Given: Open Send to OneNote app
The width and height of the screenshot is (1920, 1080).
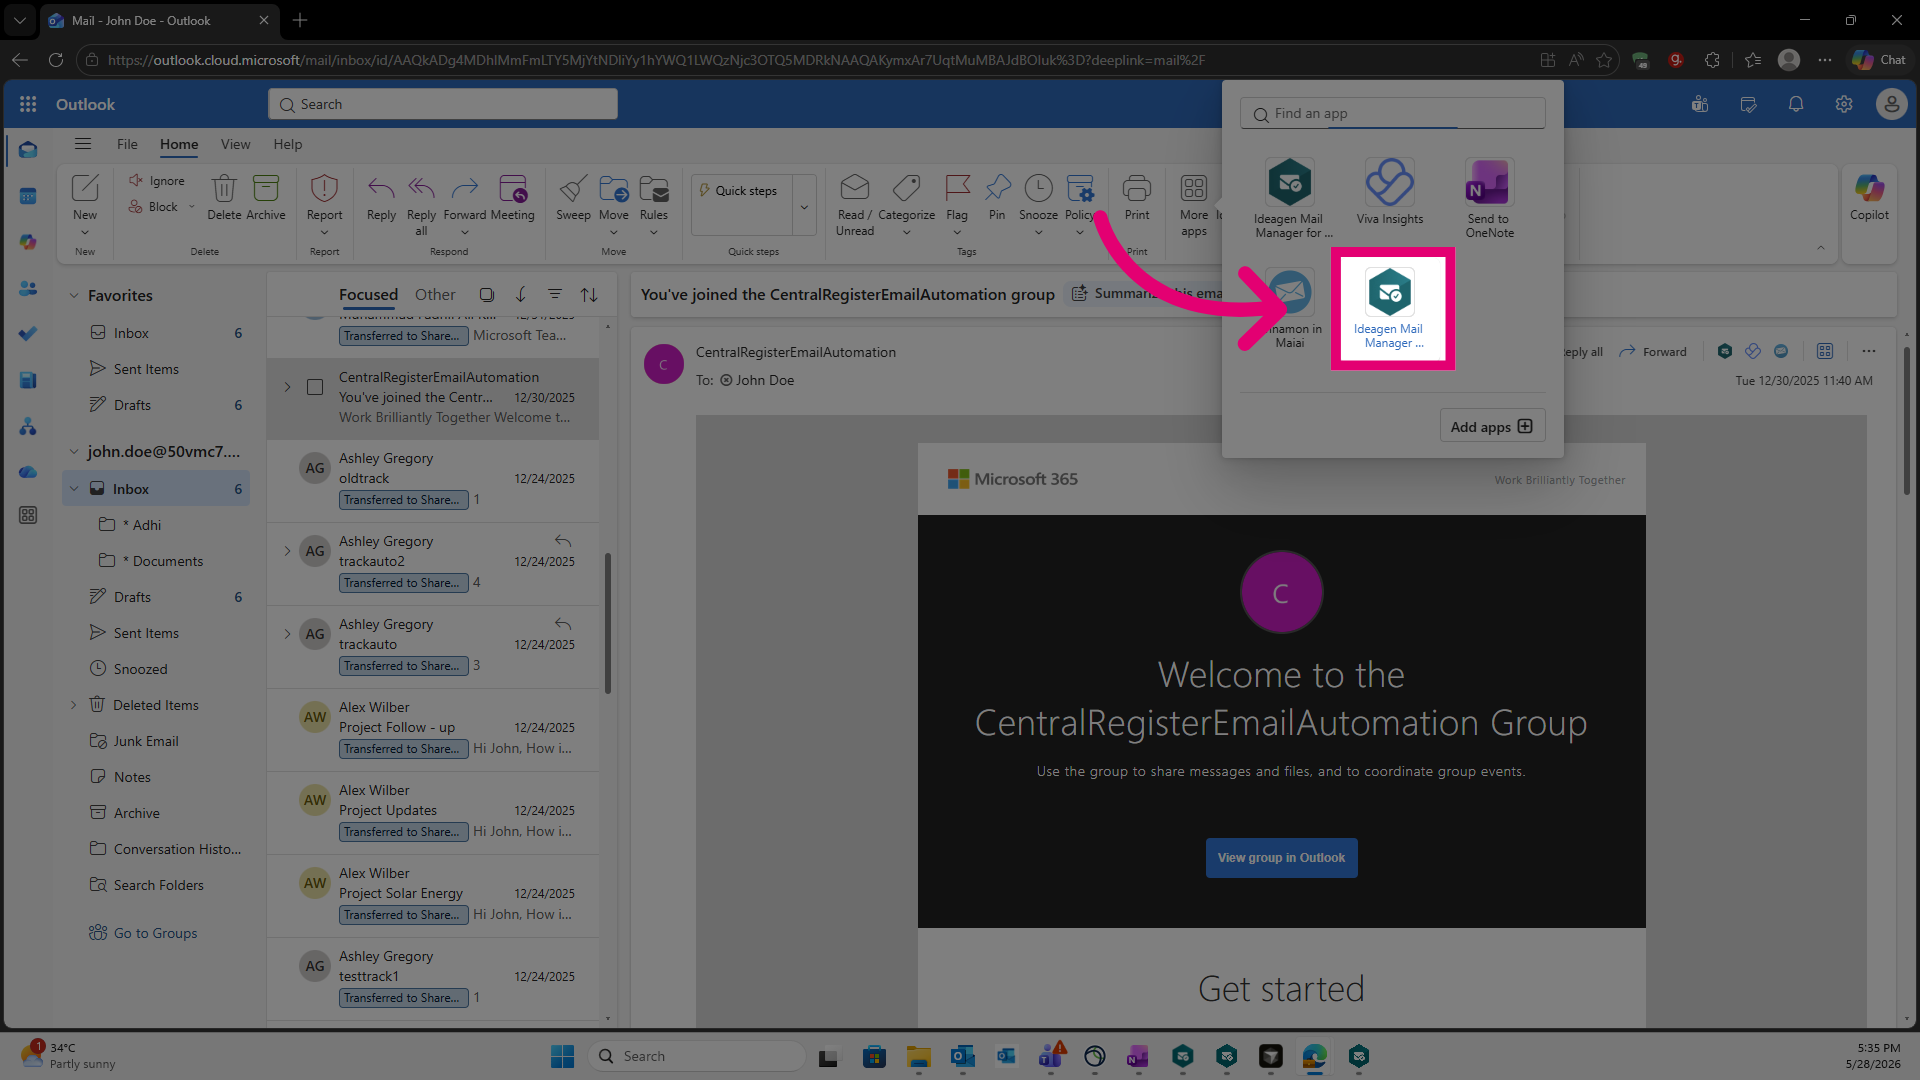Looking at the screenshot, I should (1490, 199).
